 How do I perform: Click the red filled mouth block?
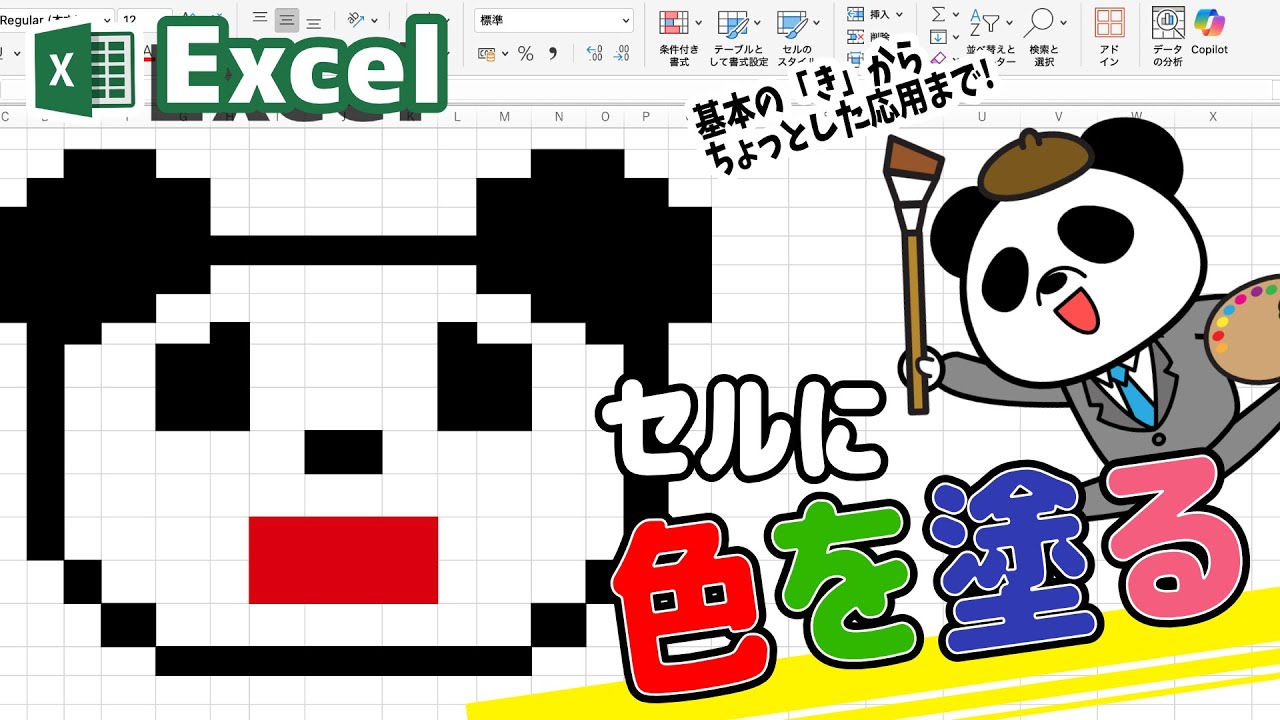[x=343, y=560]
